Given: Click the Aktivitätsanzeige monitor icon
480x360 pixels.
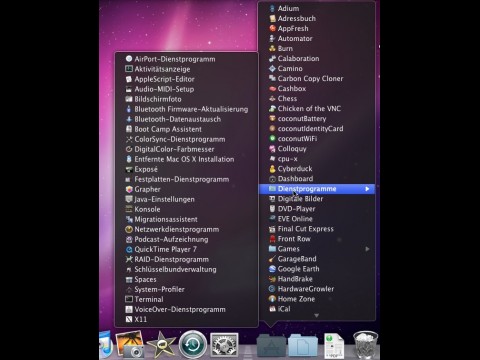Looking at the screenshot, I should tap(129, 69).
